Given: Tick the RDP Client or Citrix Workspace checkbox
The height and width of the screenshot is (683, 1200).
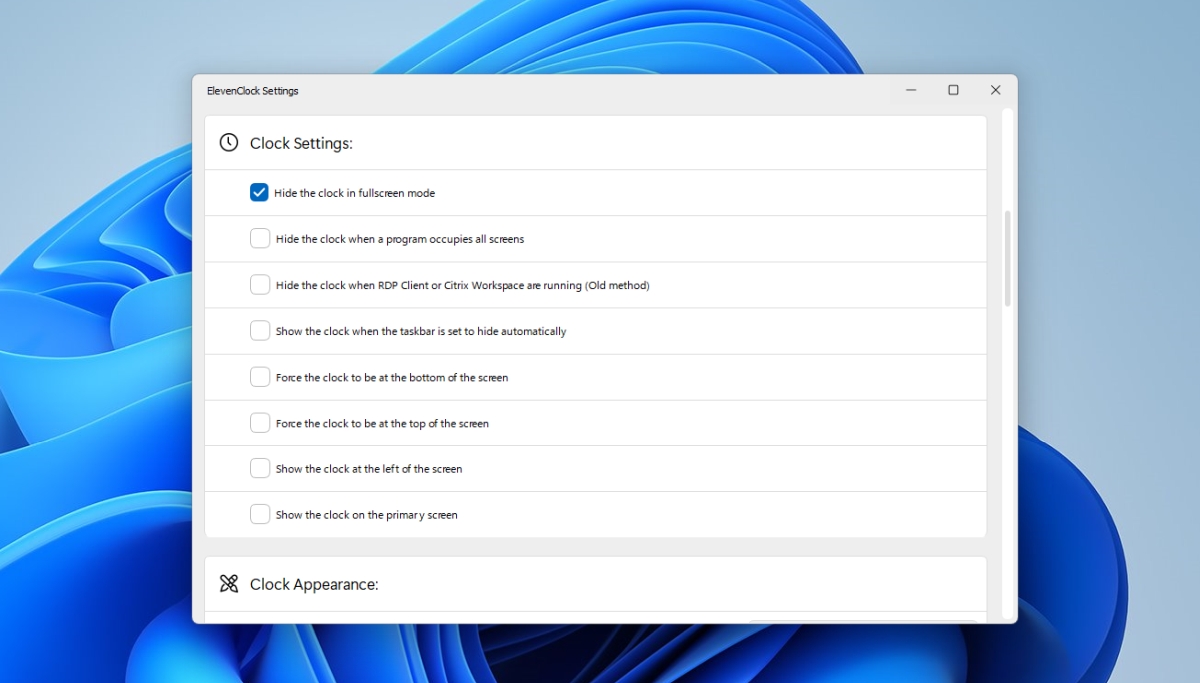Looking at the screenshot, I should point(260,284).
